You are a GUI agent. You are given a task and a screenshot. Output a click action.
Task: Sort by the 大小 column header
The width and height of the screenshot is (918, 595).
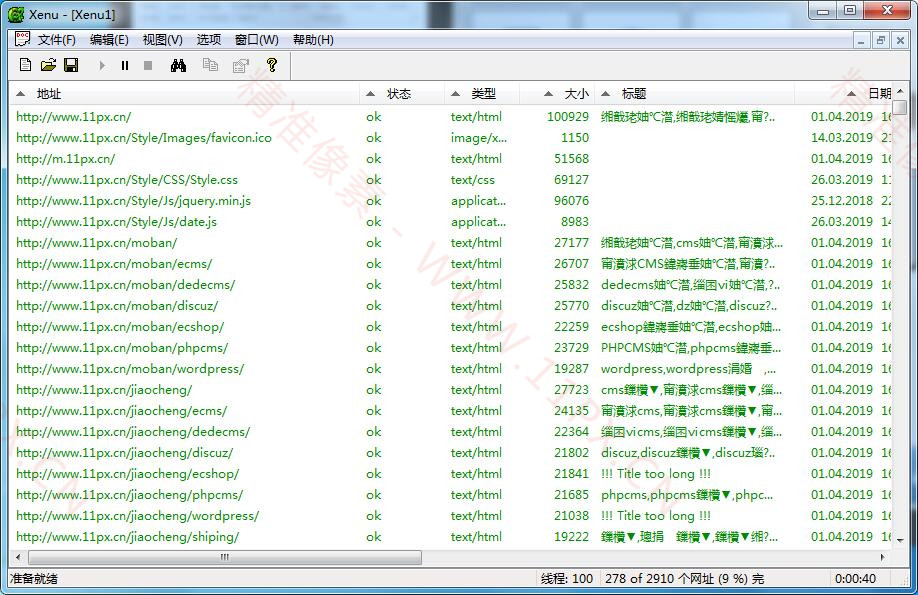557,94
